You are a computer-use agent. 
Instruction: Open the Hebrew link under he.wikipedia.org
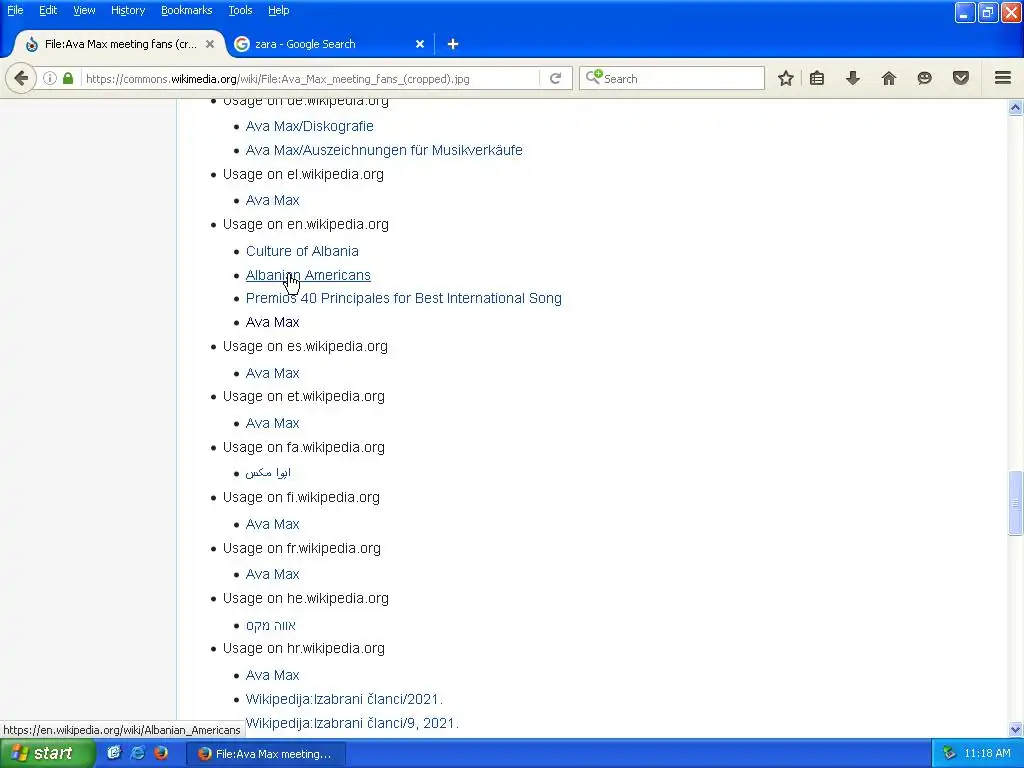tap(270, 626)
